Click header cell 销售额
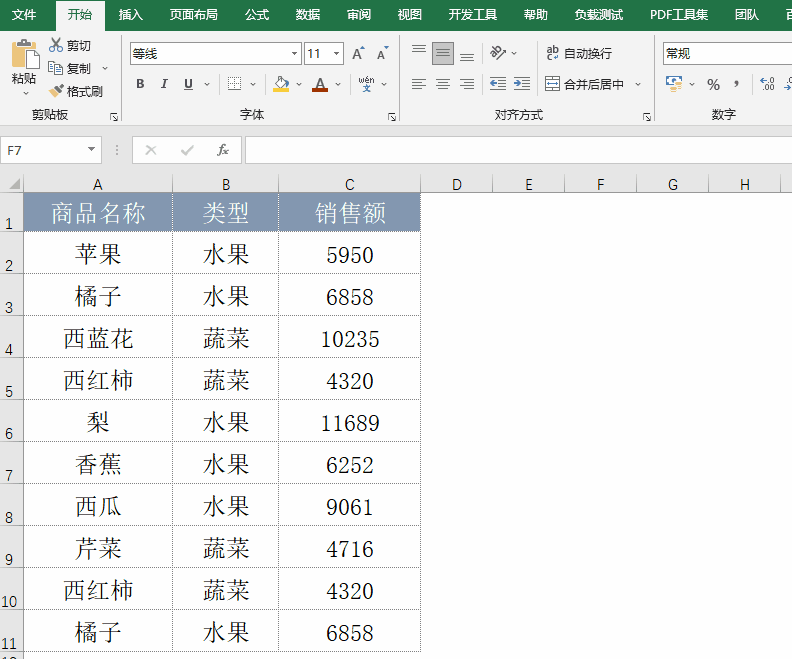The height and width of the screenshot is (659, 792). [350, 213]
